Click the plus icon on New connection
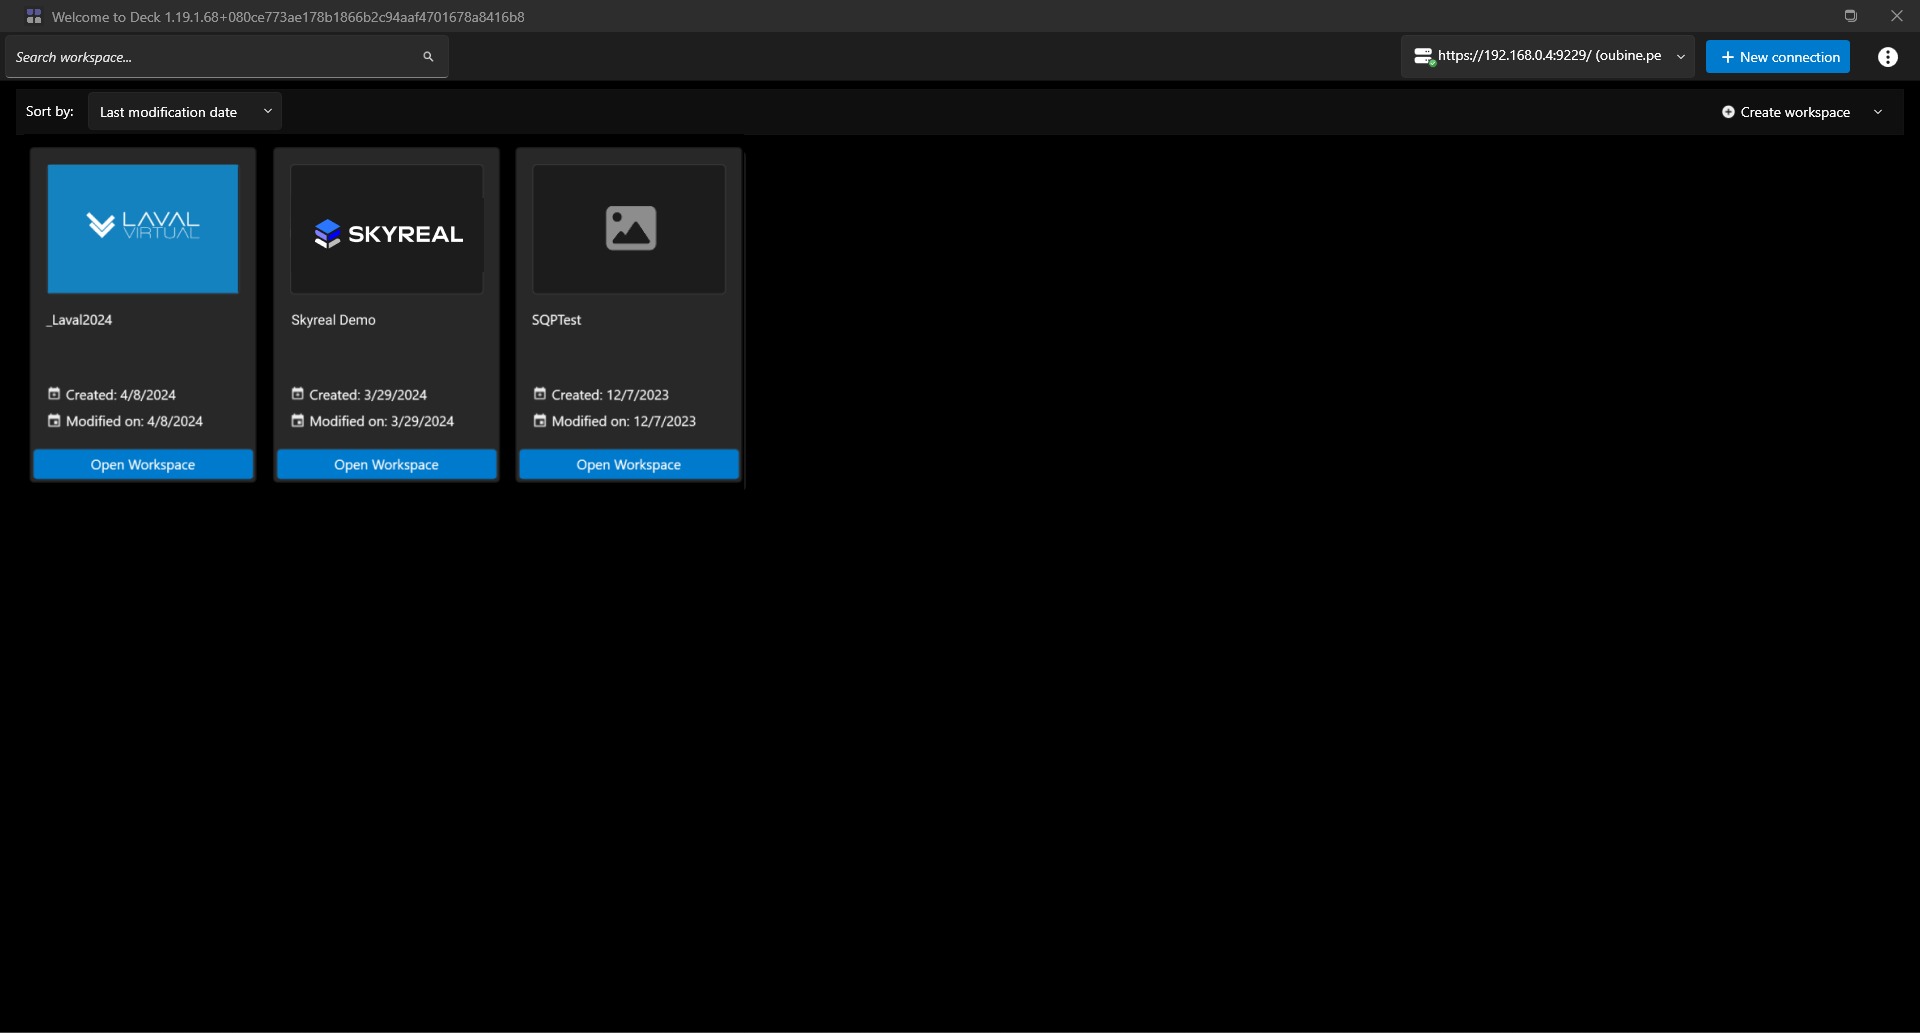The width and height of the screenshot is (1920, 1033). (x=1727, y=57)
